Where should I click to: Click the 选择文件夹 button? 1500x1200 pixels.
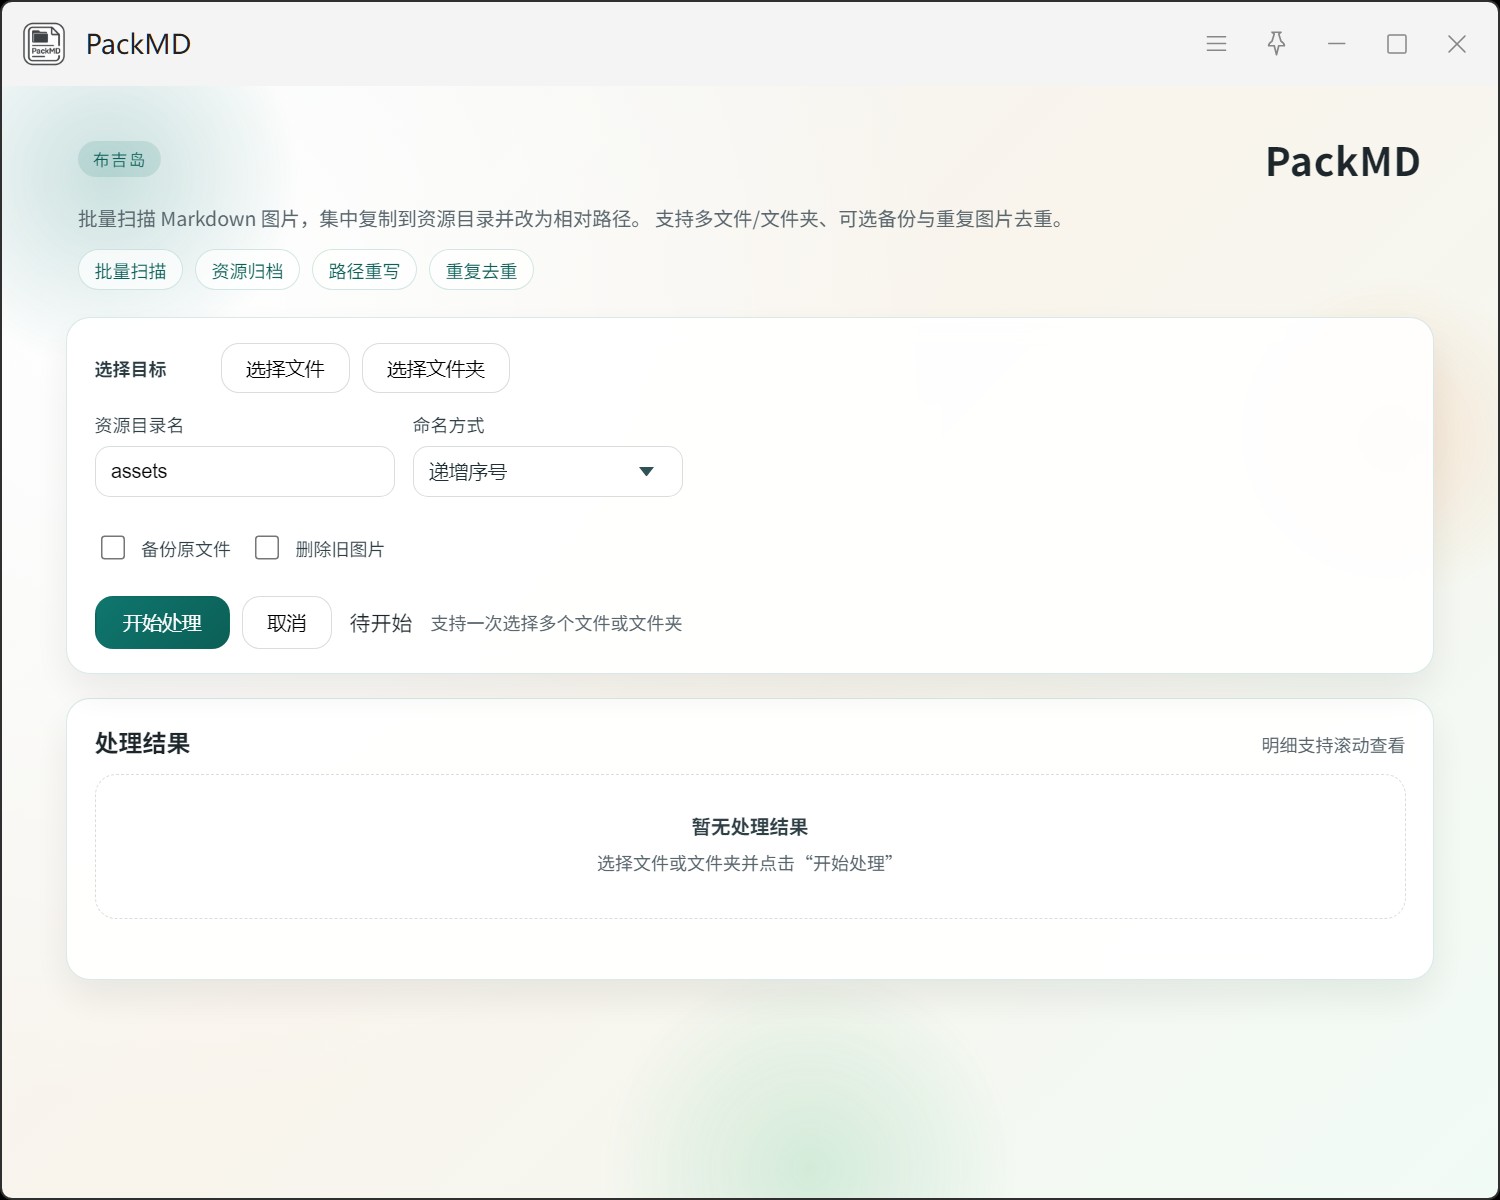pos(435,369)
